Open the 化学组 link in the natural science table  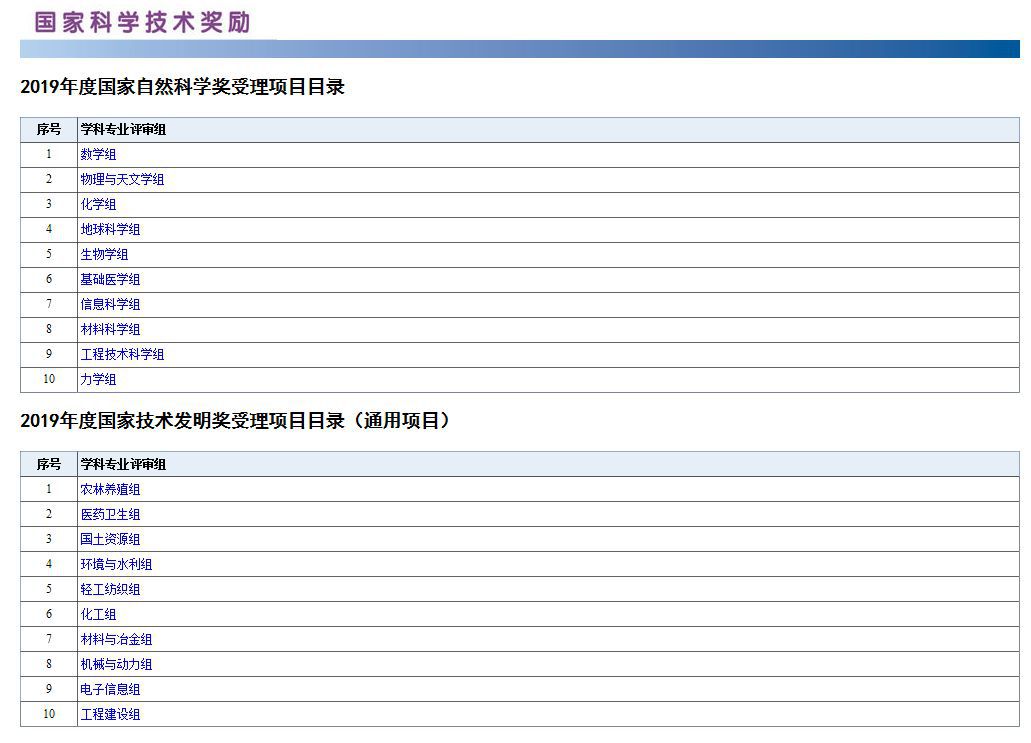click(96, 205)
